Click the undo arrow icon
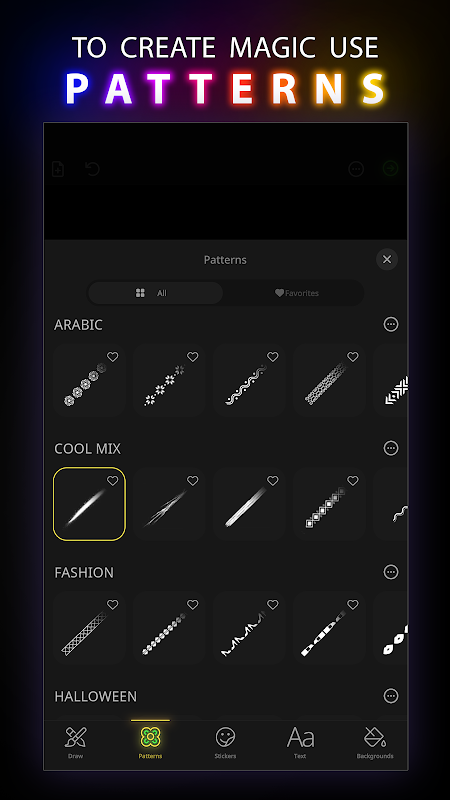 tap(92, 168)
